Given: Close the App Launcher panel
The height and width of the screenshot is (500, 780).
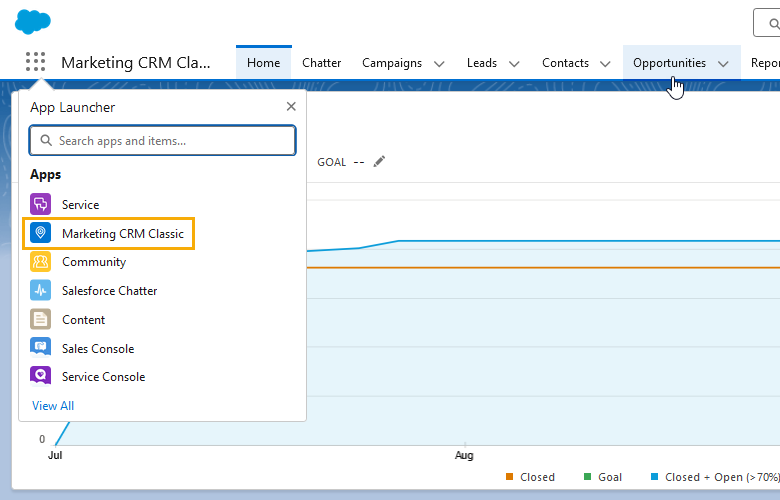Looking at the screenshot, I should [x=291, y=106].
